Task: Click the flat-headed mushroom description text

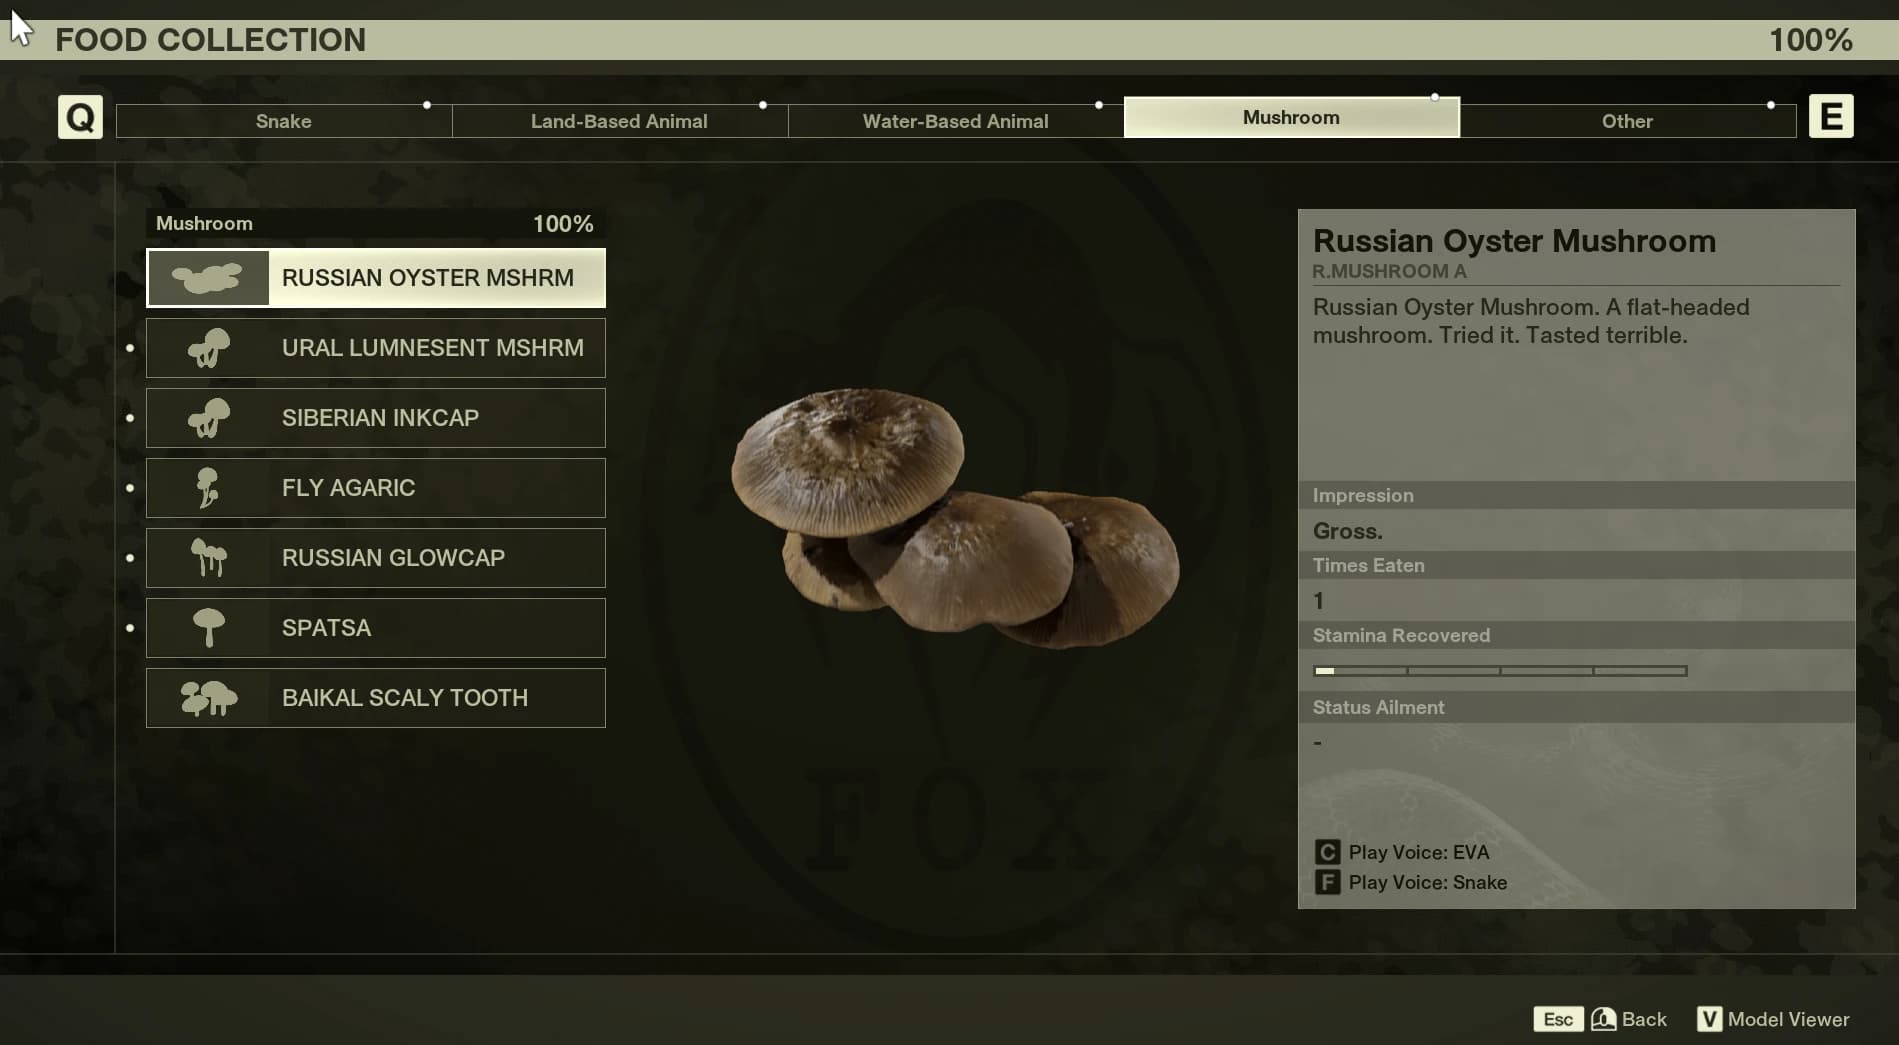Action: tap(1531, 321)
